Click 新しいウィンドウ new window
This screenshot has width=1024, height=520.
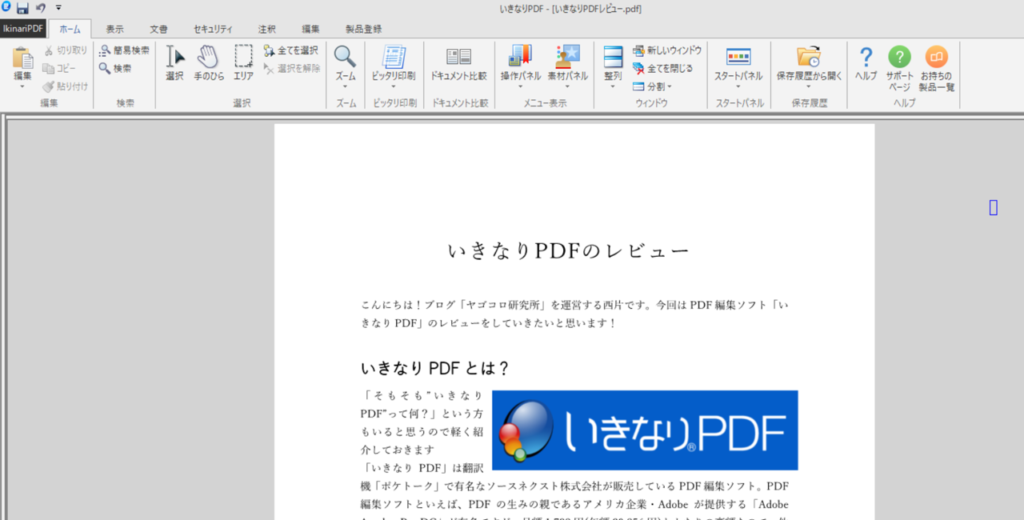point(667,50)
